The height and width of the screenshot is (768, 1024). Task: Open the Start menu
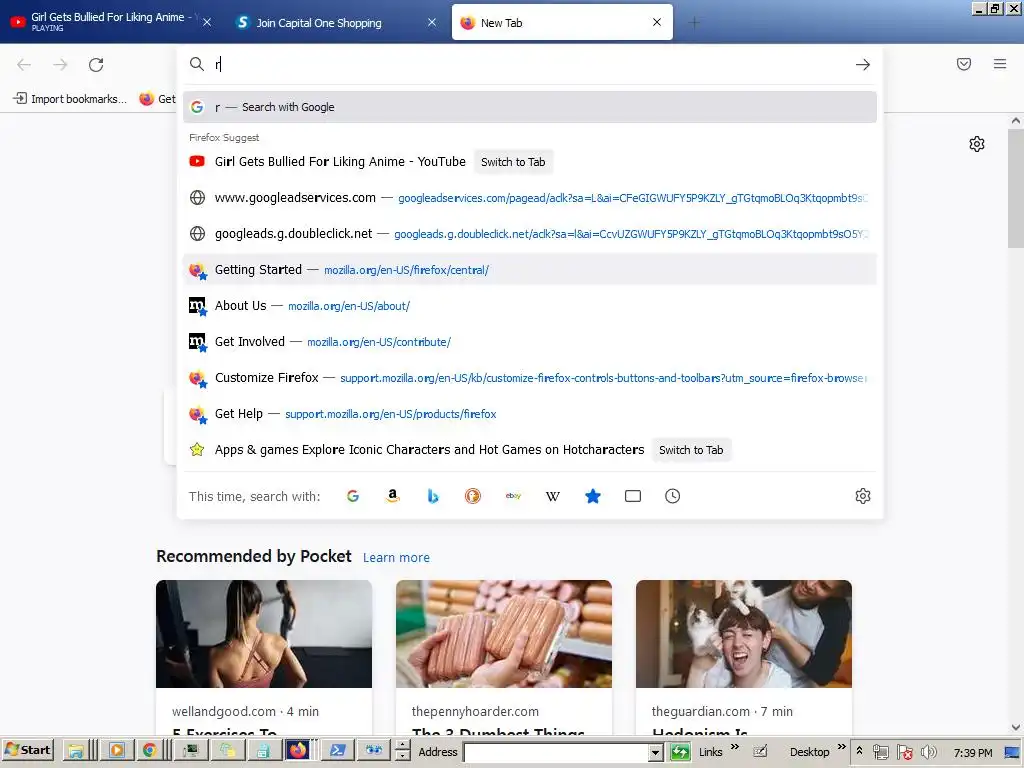[27, 750]
